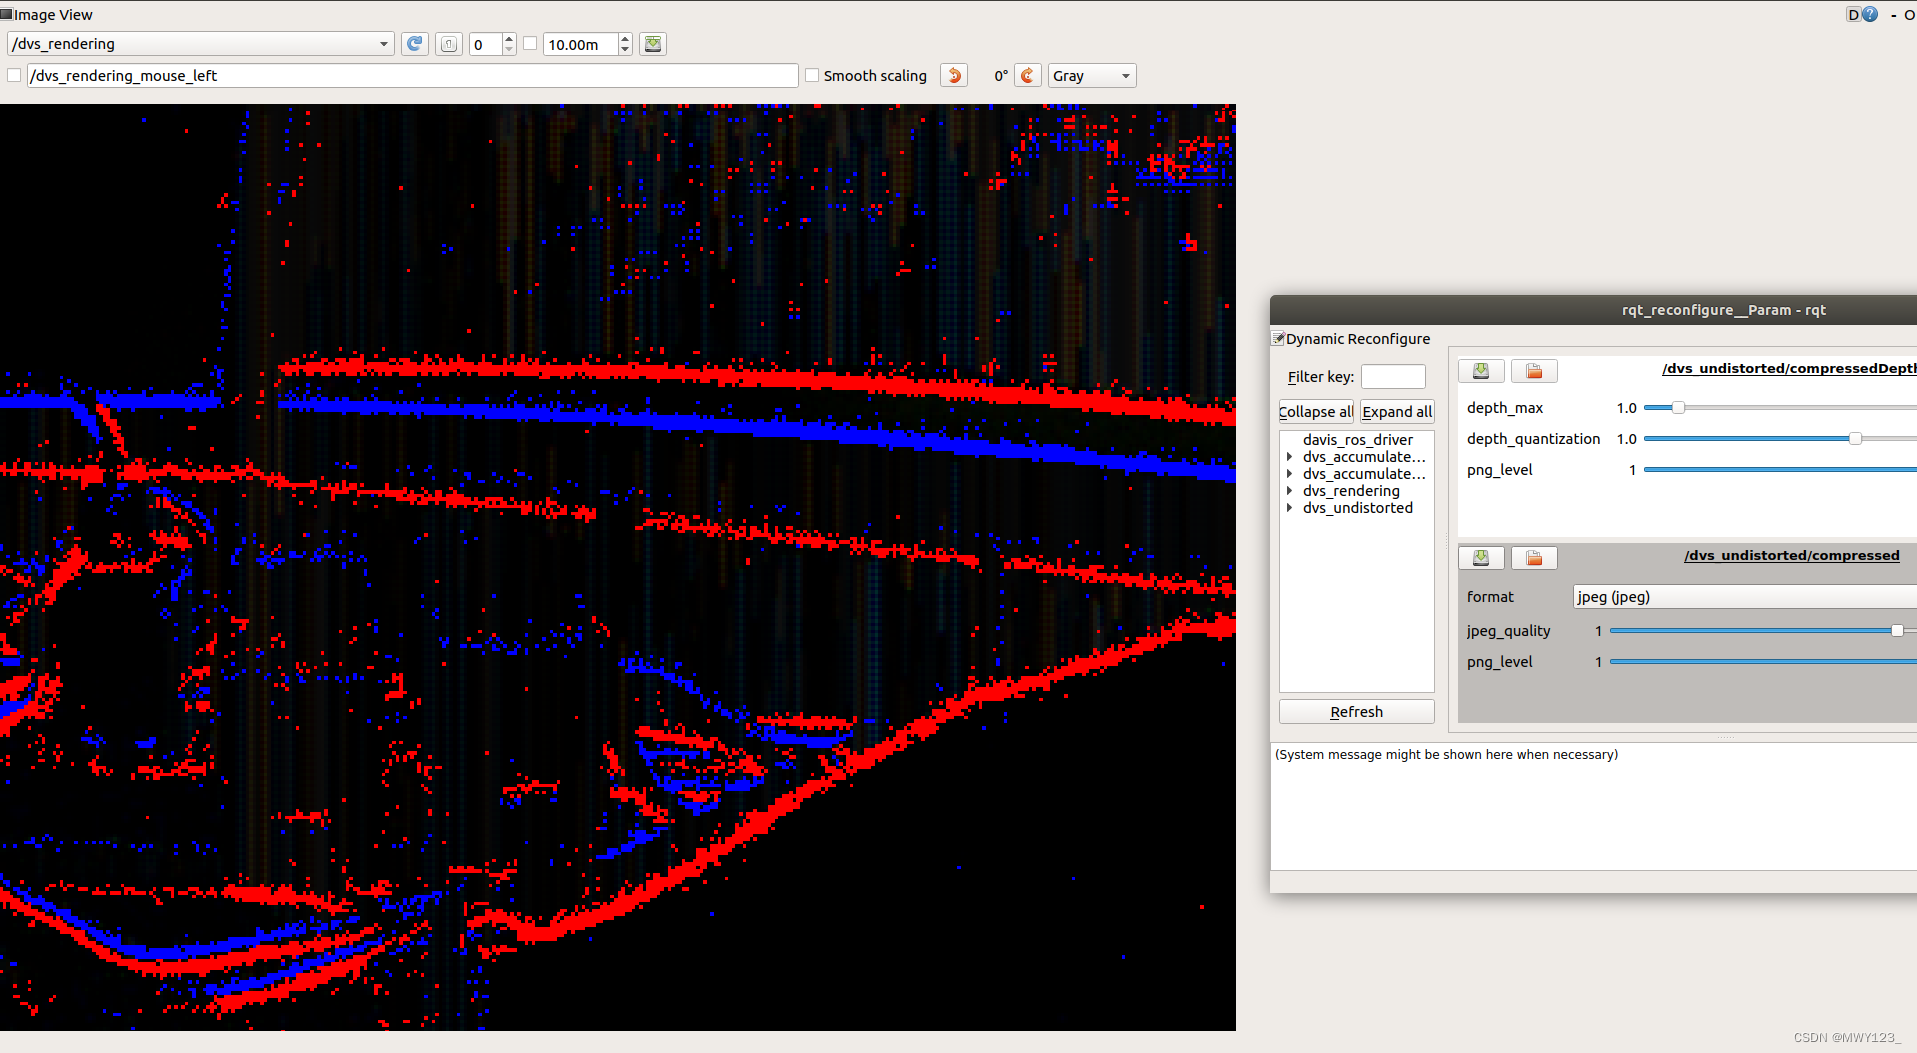
Task: Expand the dvs_undistorted tree node
Action: (1289, 508)
